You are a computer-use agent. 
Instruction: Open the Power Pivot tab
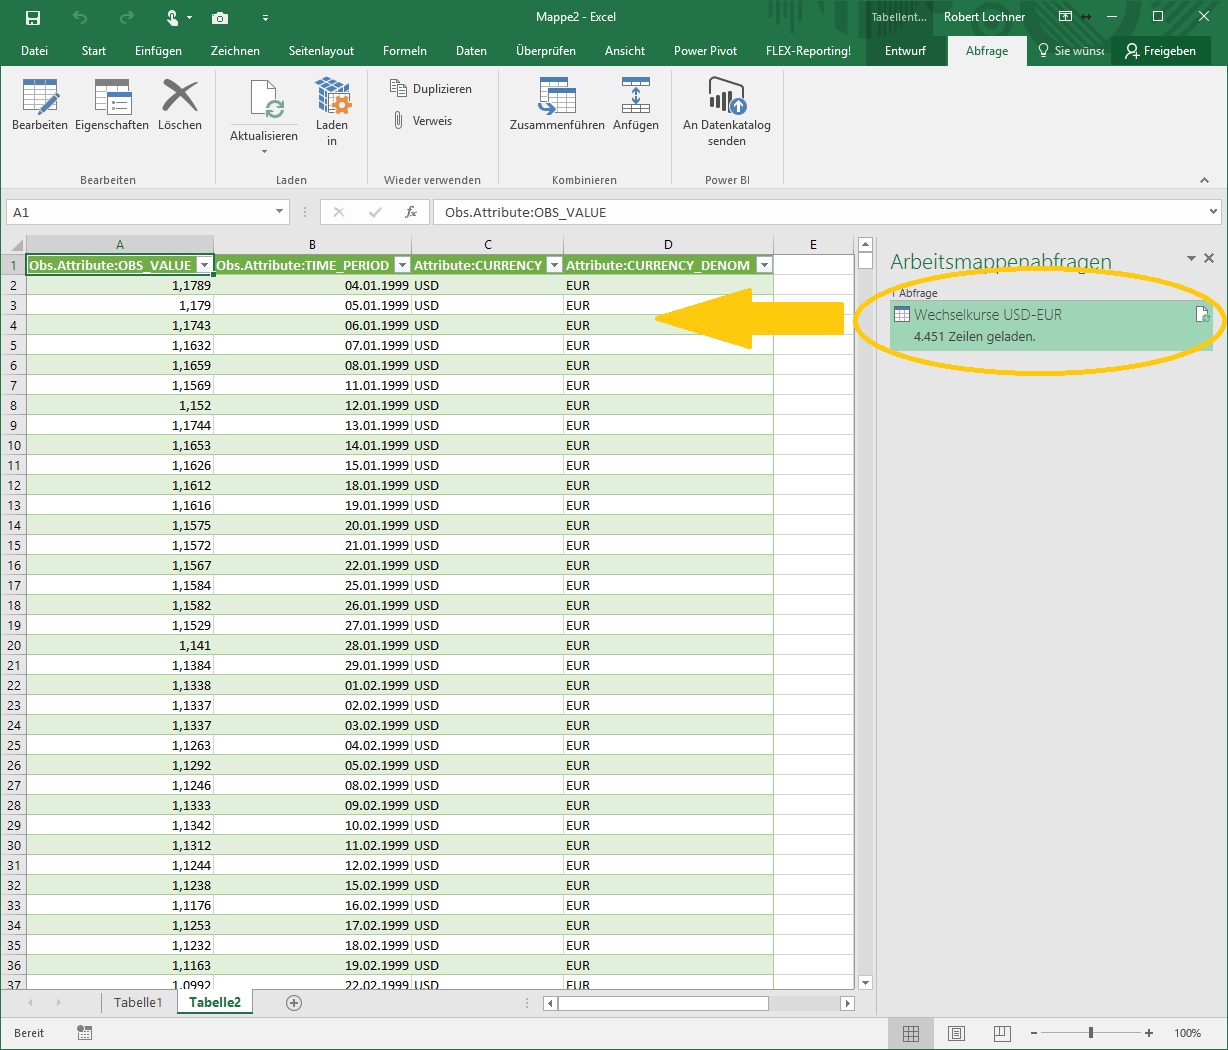click(x=705, y=50)
